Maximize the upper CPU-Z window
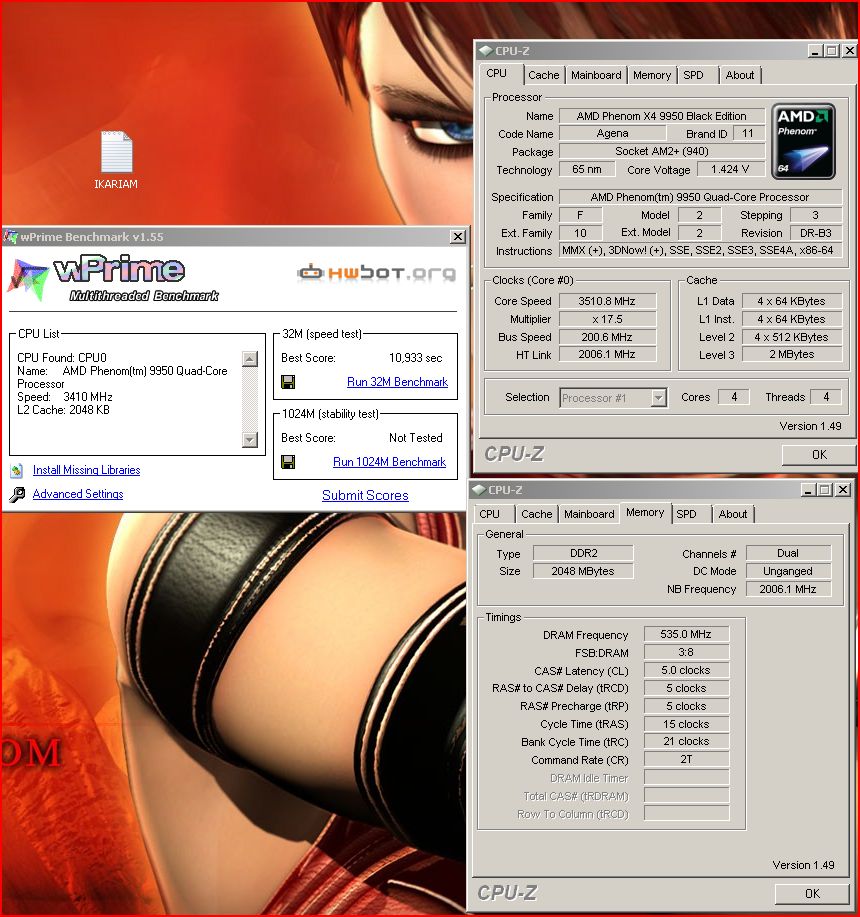860x917 pixels. pyautogui.click(x=832, y=51)
